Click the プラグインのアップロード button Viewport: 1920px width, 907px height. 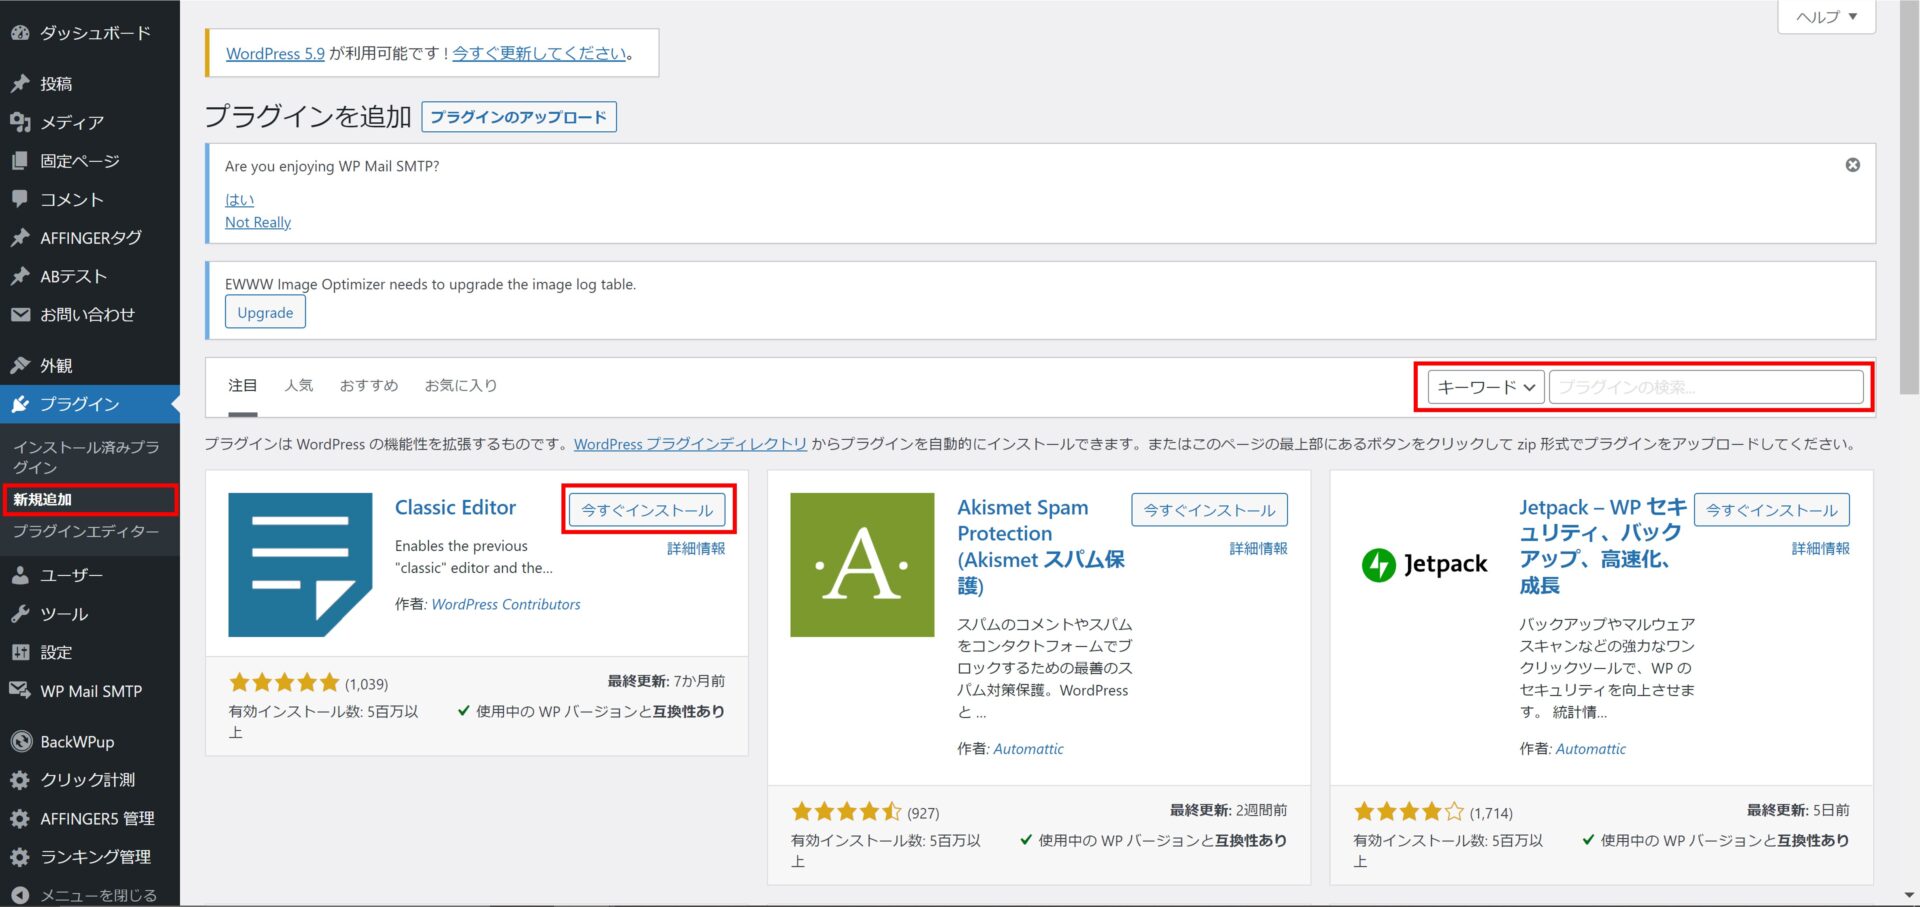click(518, 117)
